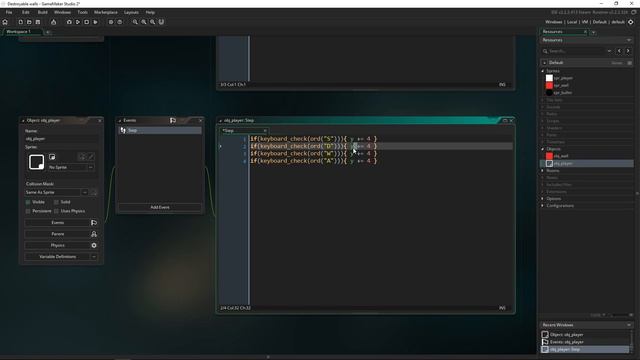Click the gear icon next to Physics button
This screenshot has width=640, height=360.
[x=94, y=245]
